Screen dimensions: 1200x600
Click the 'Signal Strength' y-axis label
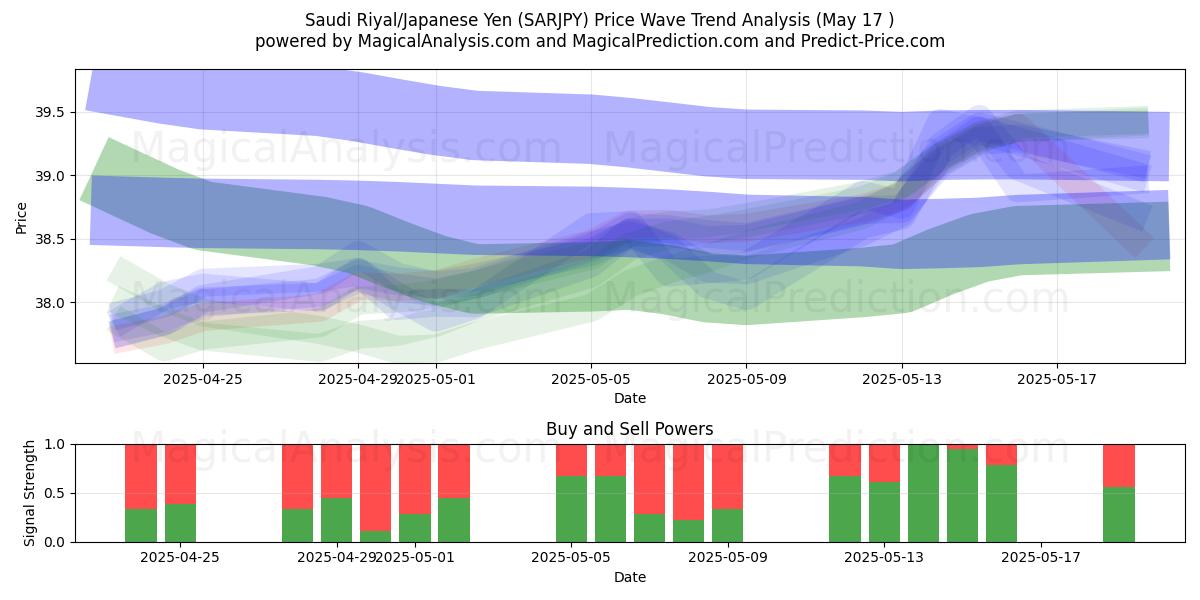30,493
